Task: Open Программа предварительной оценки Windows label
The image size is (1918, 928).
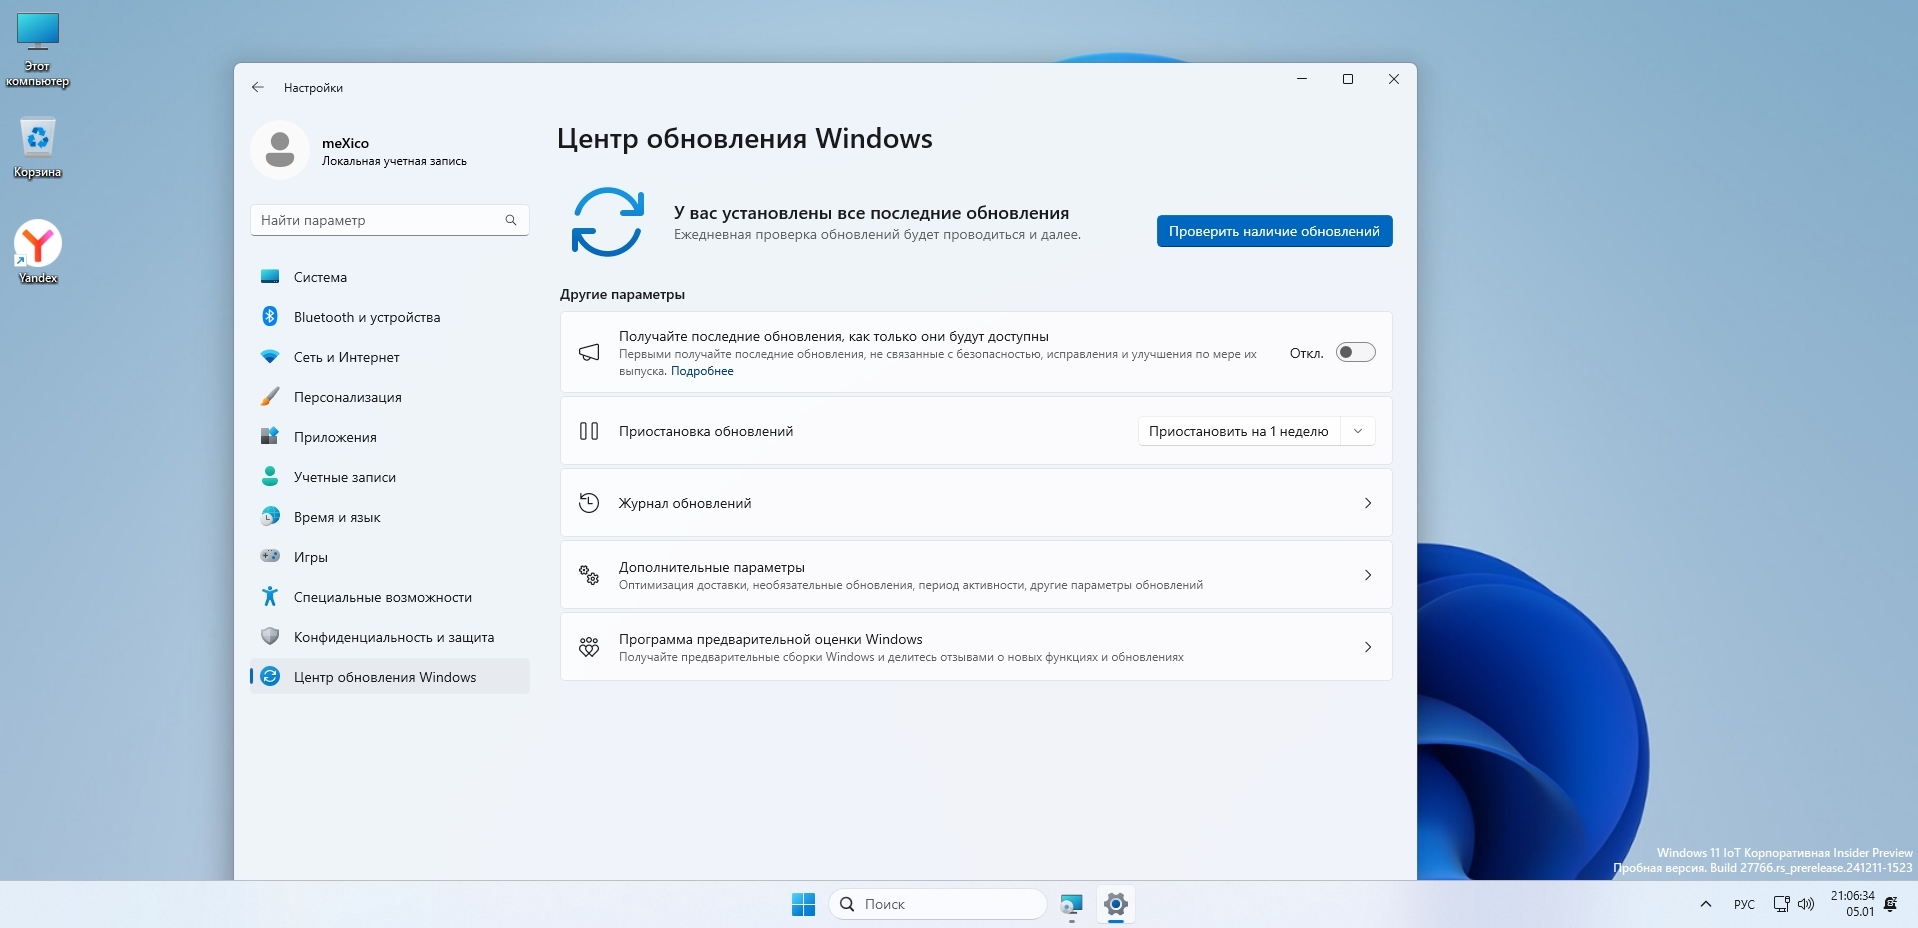Action: click(771, 639)
